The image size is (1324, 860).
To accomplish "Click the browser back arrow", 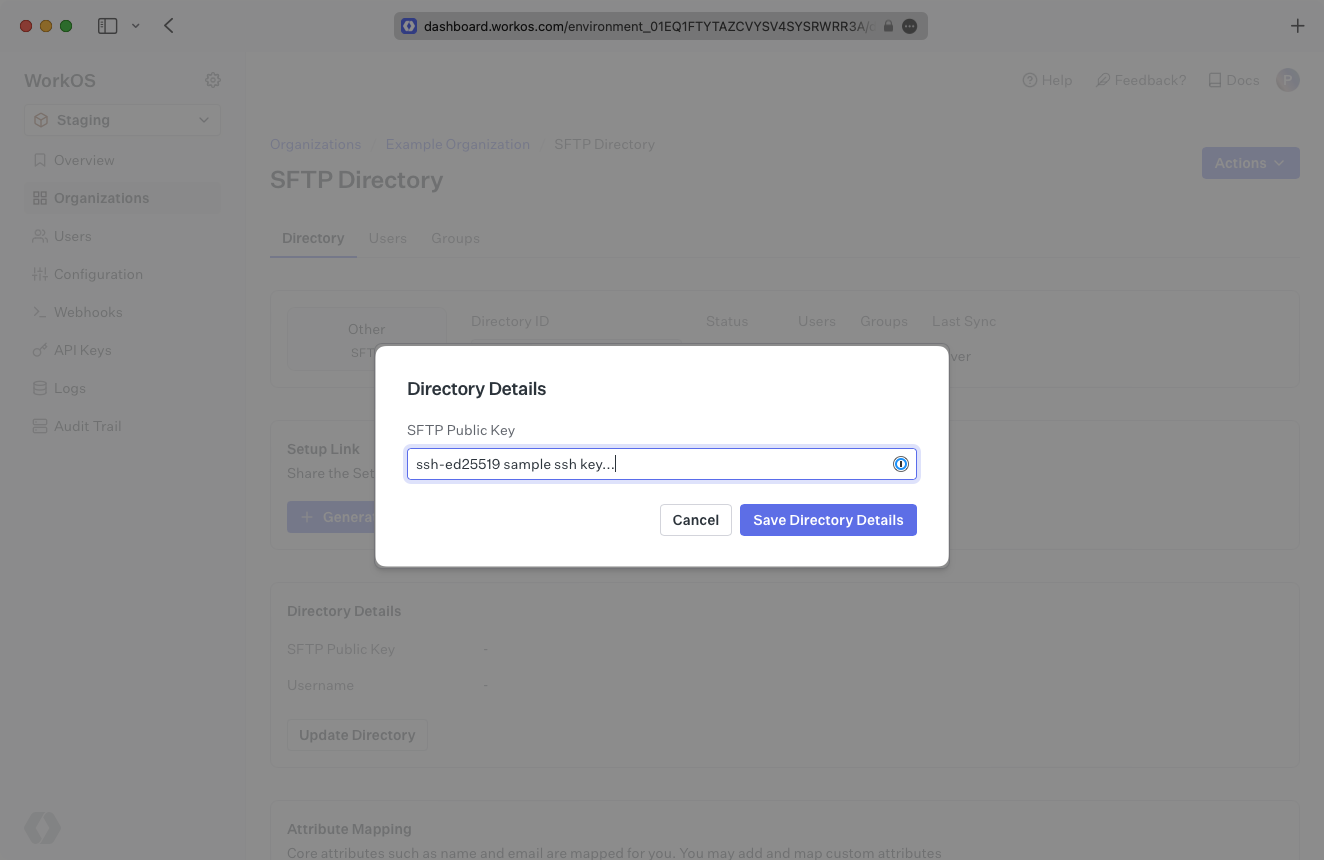I will pyautogui.click(x=168, y=26).
